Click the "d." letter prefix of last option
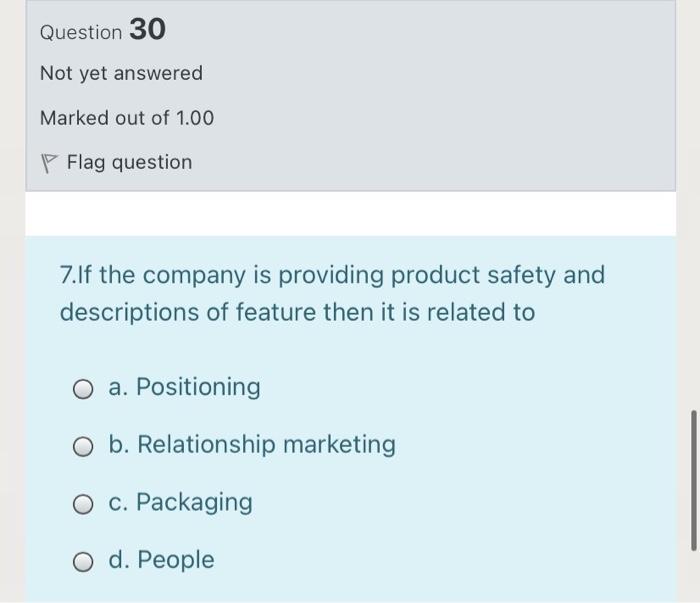The image size is (700, 603). point(119,560)
